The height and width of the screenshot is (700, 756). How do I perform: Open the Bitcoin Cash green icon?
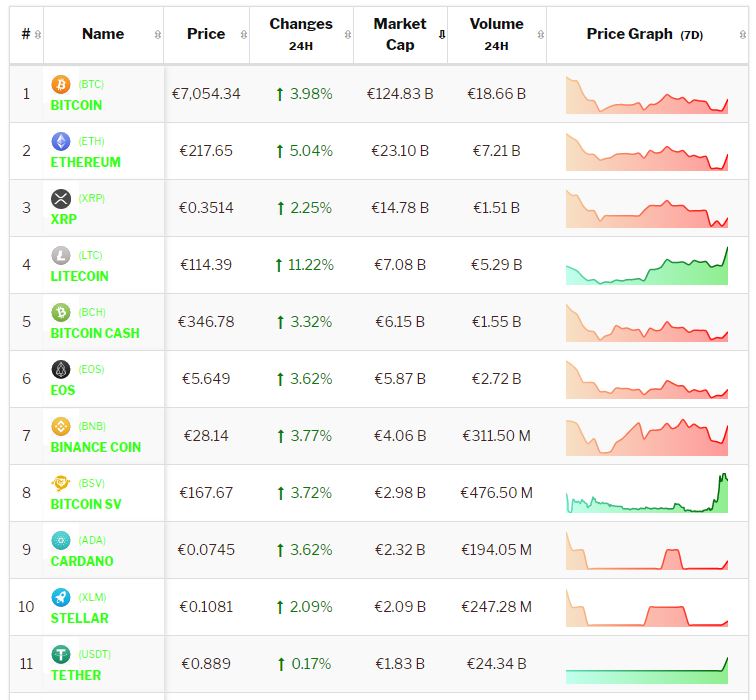coord(61,312)
